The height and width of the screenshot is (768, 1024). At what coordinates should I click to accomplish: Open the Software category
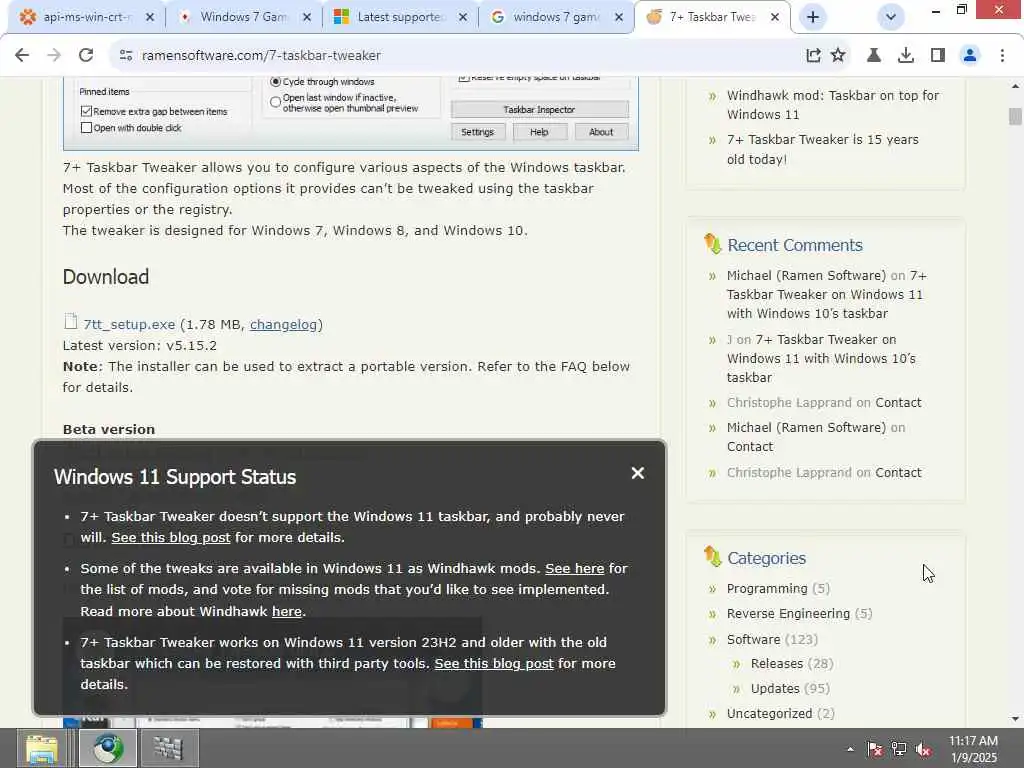tap(754, 639)
